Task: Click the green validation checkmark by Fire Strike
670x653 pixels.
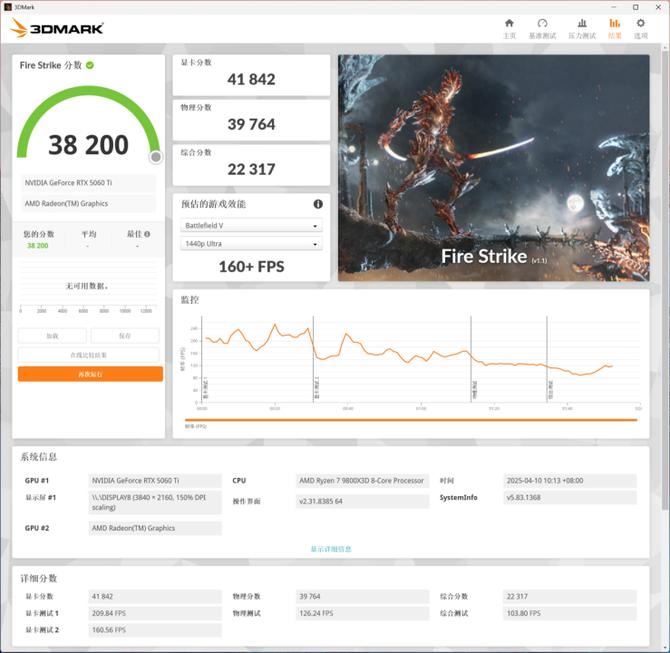Action: coord(90,65)
